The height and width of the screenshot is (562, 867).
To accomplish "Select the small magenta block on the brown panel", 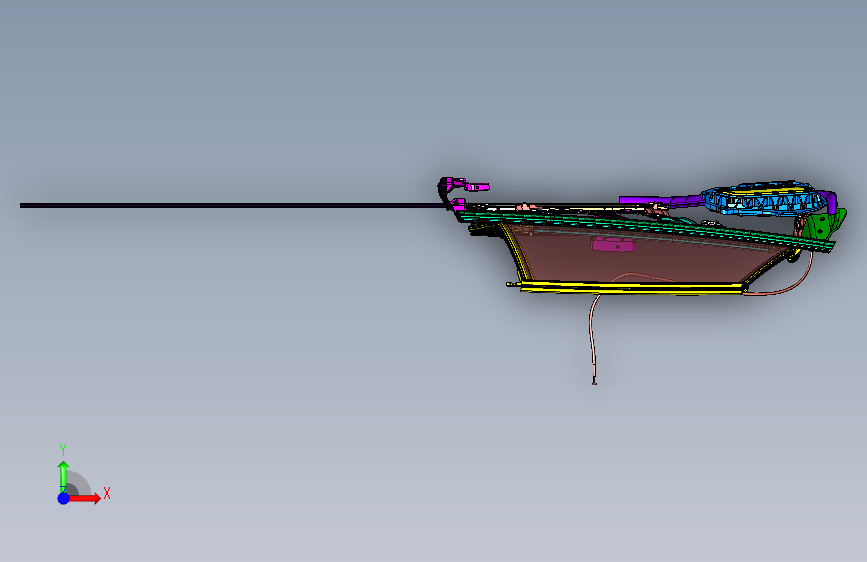I will pos(612,244).
